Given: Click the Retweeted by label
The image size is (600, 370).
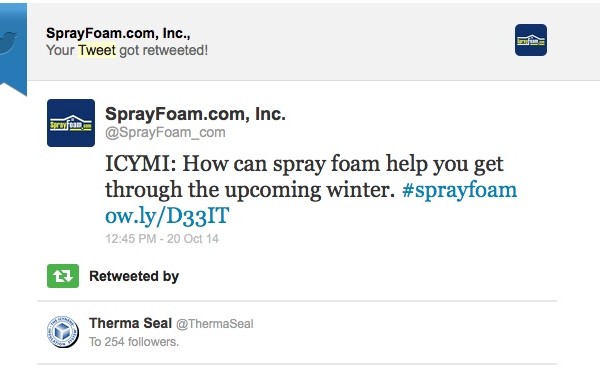Looking at the screenshot, I should (x=134, y=276).
